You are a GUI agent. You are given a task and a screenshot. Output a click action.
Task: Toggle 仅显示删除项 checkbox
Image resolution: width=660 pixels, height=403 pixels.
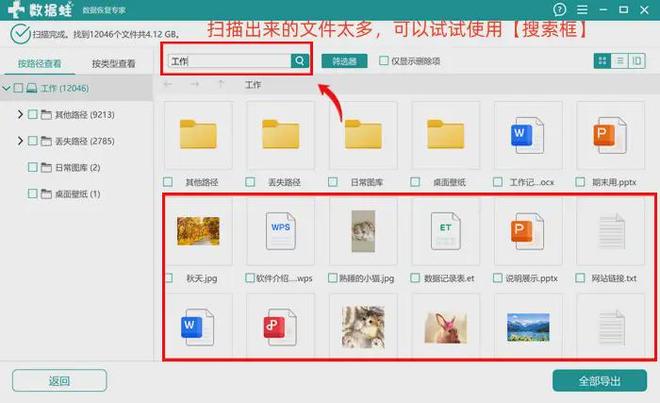click(383, 61)
